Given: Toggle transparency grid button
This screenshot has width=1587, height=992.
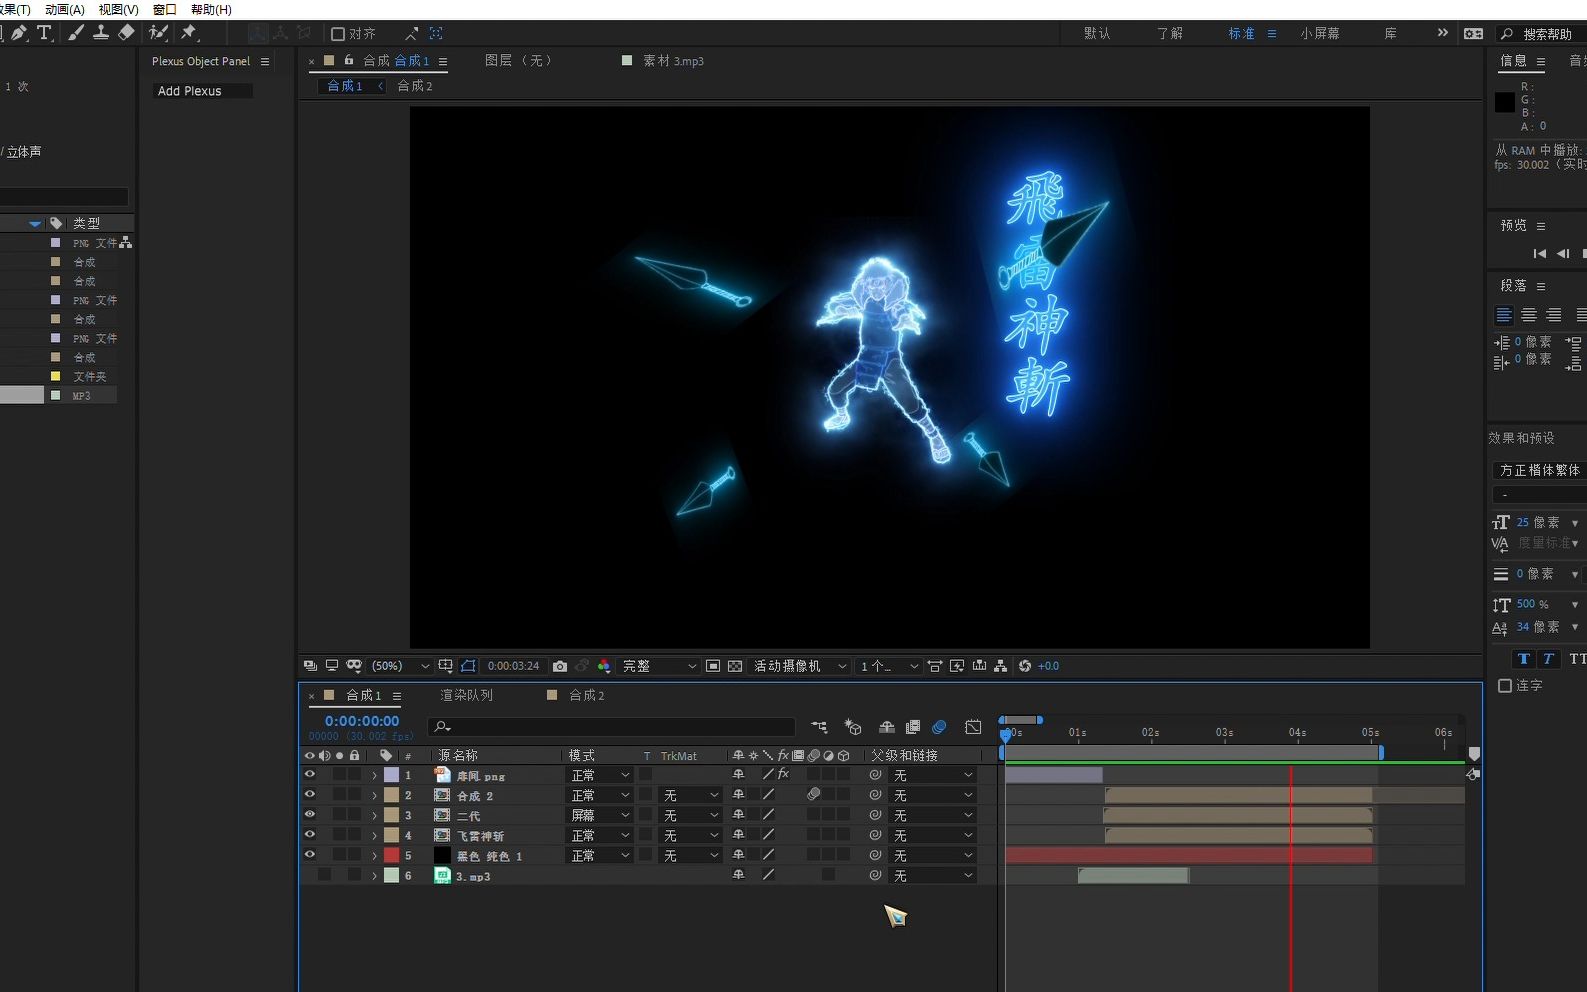Looking at the screenshot, I should 735,666.
